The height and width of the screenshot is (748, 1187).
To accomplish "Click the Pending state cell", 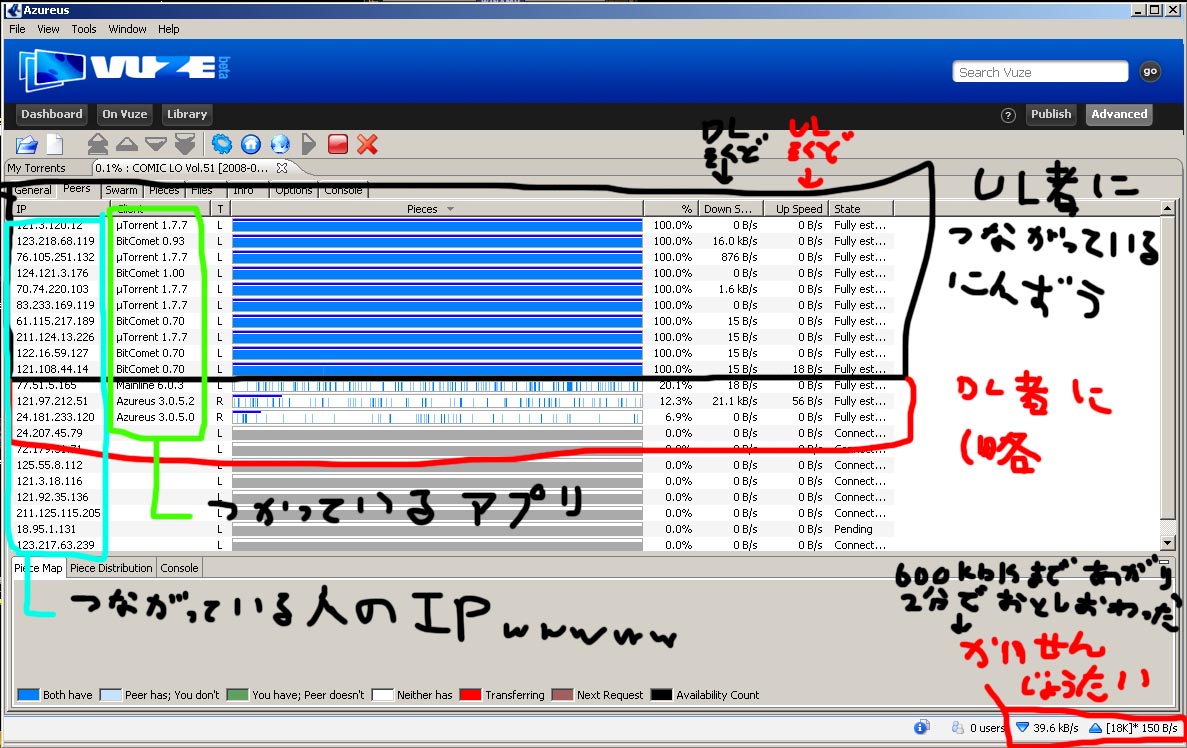I will (x=853, y=528).
